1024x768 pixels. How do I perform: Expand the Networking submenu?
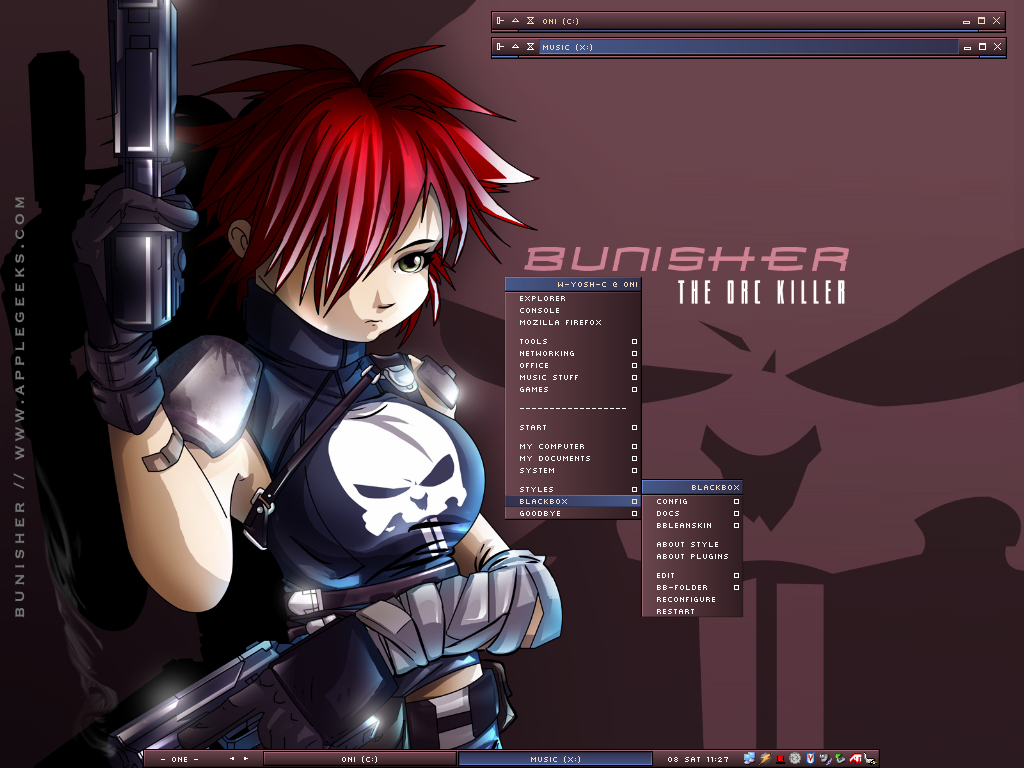tap(573, 353)
